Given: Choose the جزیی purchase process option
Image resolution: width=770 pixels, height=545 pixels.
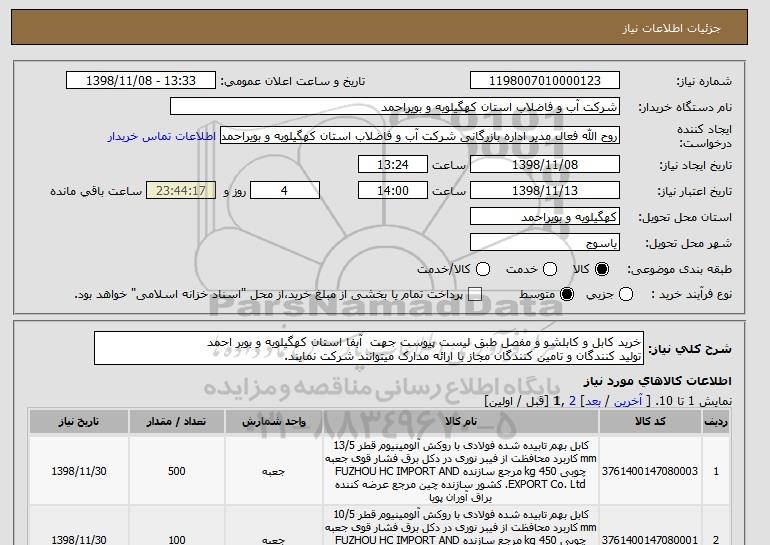Looking at the screenshot, I should pos(626,295).
